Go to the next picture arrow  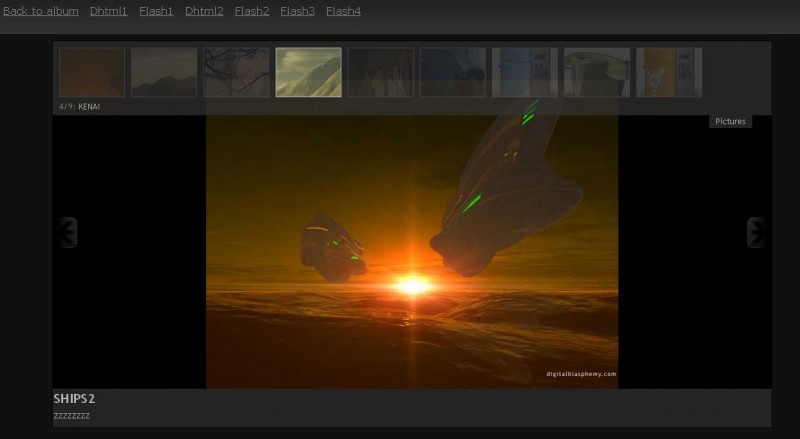[756, 233]
